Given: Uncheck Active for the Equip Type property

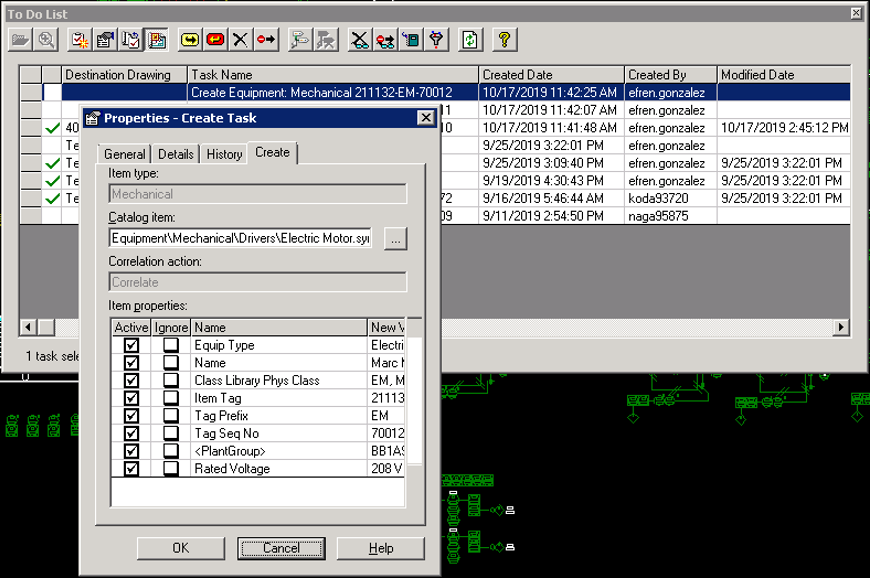Looking at the screenshot, I should 131,345.
